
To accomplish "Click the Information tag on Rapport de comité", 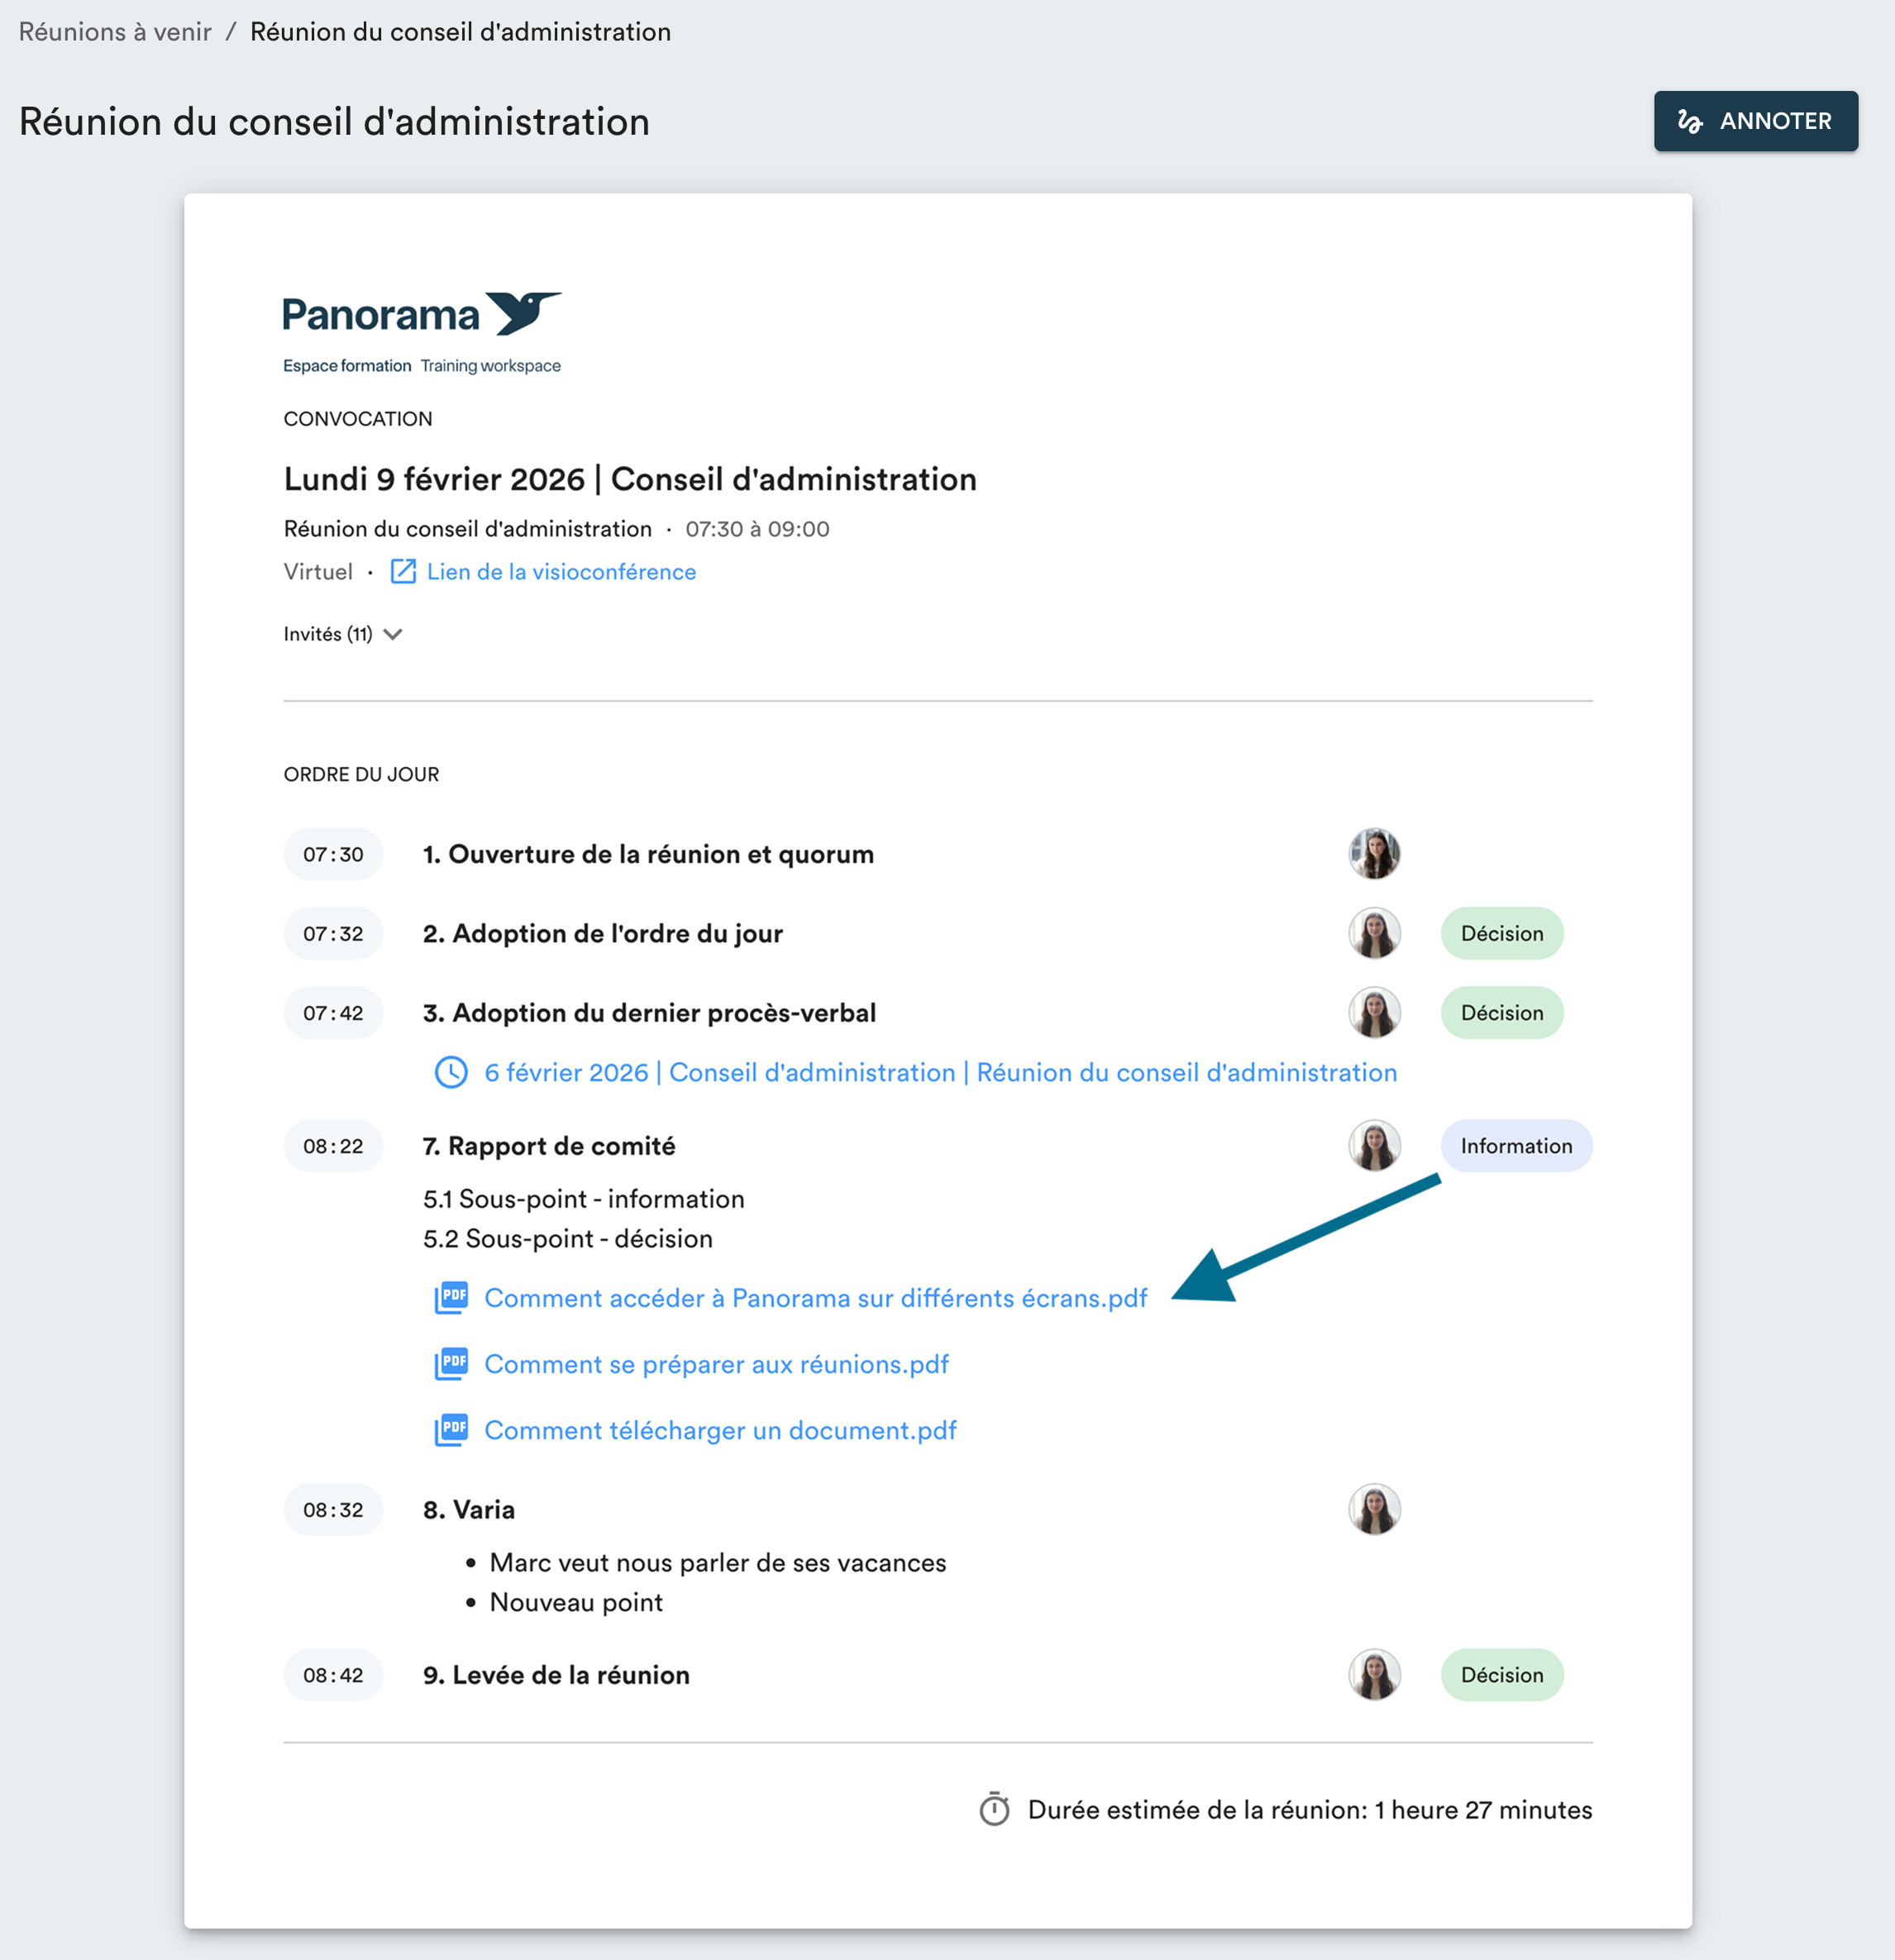I will pyautogui.click(x=1515, y=1146).
